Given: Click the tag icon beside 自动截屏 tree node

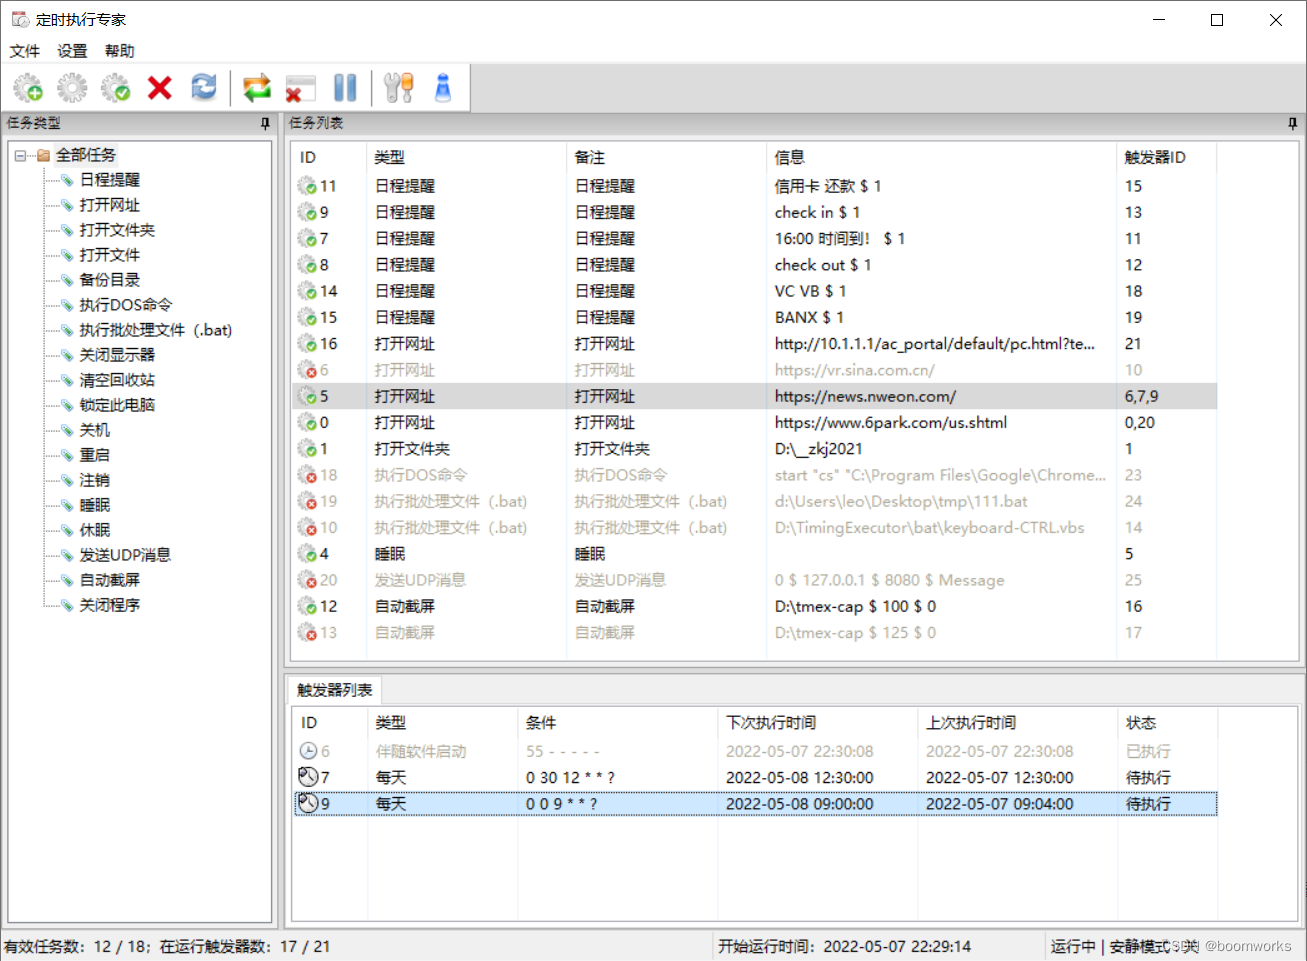Looking at the screenshot, I should tap(67, 580).
